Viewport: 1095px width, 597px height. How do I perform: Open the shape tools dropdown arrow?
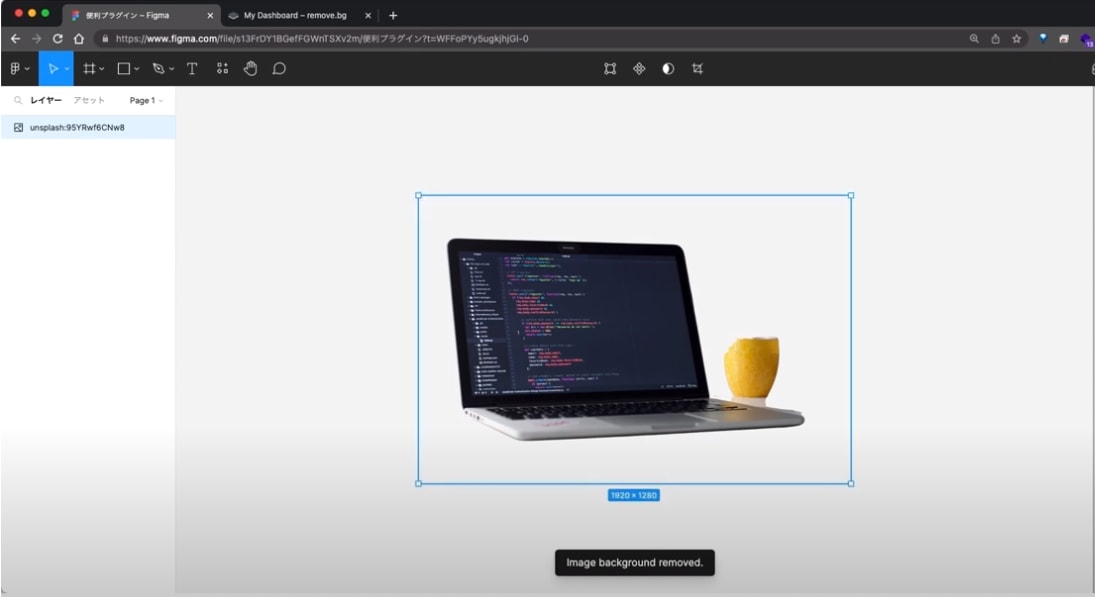coord(137,69)
